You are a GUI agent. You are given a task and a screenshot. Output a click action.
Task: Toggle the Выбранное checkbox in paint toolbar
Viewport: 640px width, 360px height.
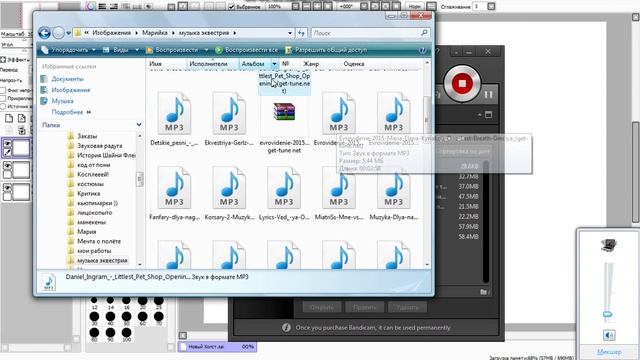pos(232,7)
